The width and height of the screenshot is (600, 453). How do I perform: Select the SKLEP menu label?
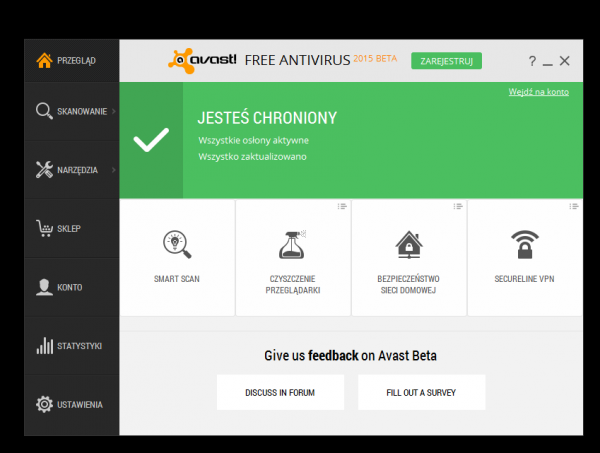[x=69, y=228]
